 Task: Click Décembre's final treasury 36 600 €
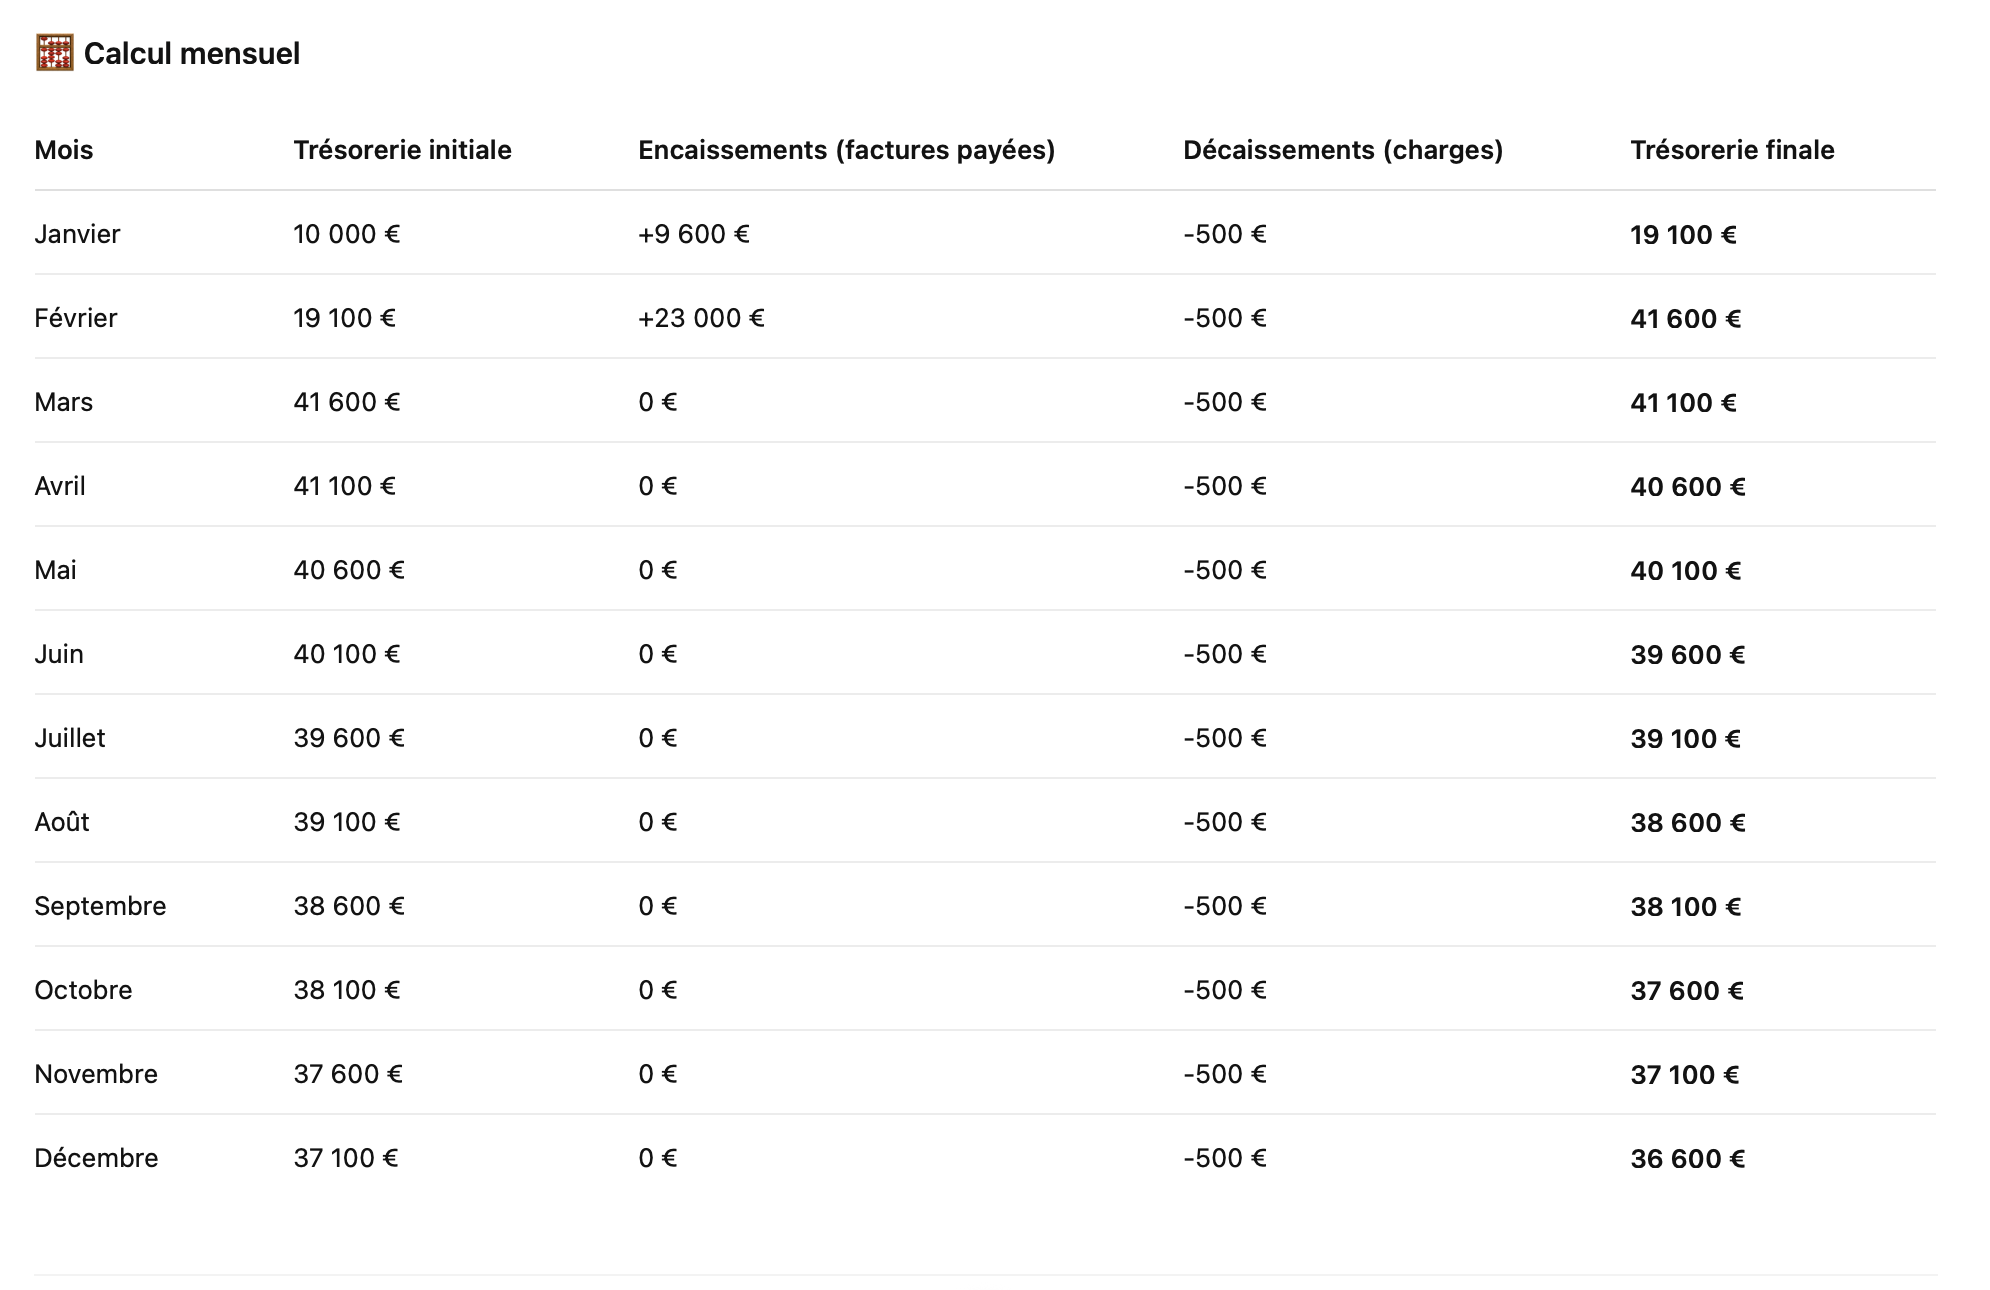tap(1687, 1159)
